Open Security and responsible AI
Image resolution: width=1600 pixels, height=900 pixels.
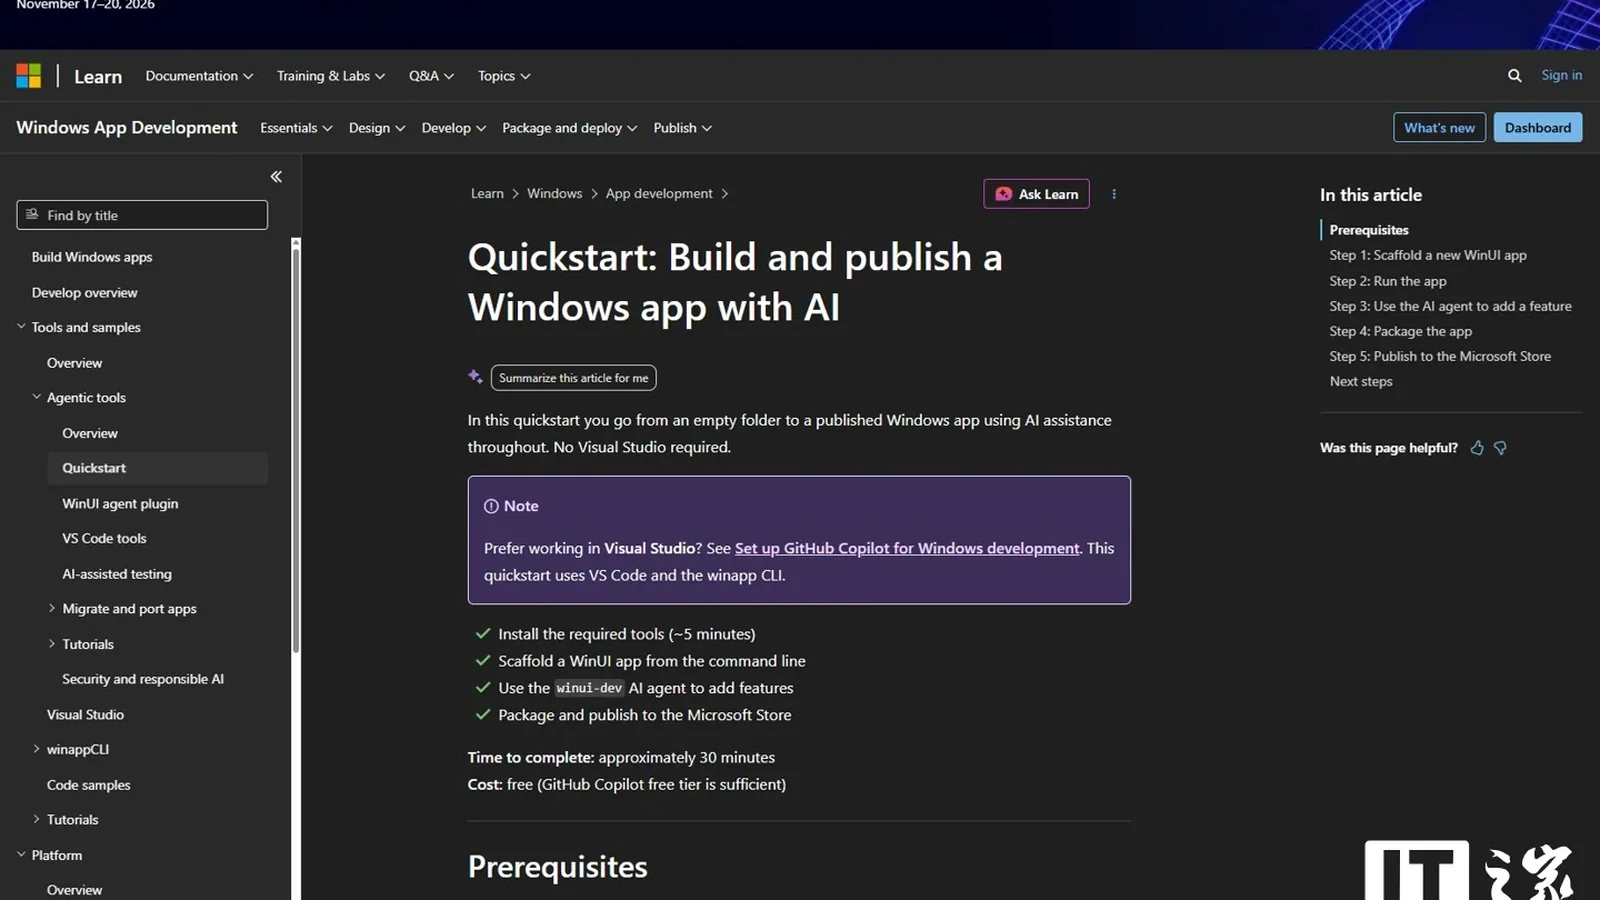143,679
